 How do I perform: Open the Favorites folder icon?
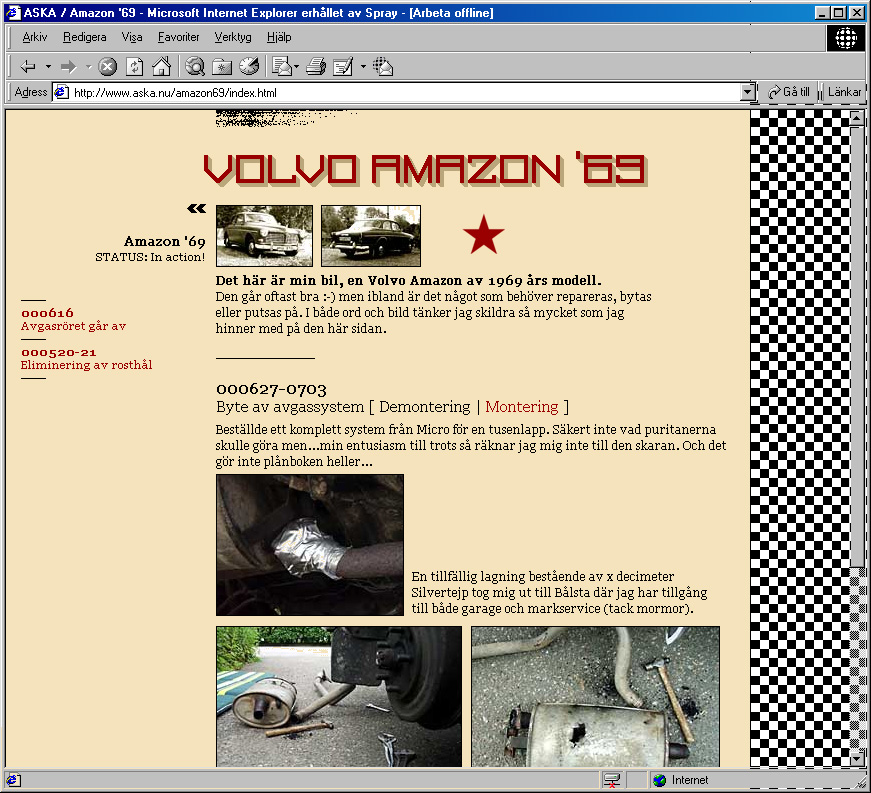222,67
